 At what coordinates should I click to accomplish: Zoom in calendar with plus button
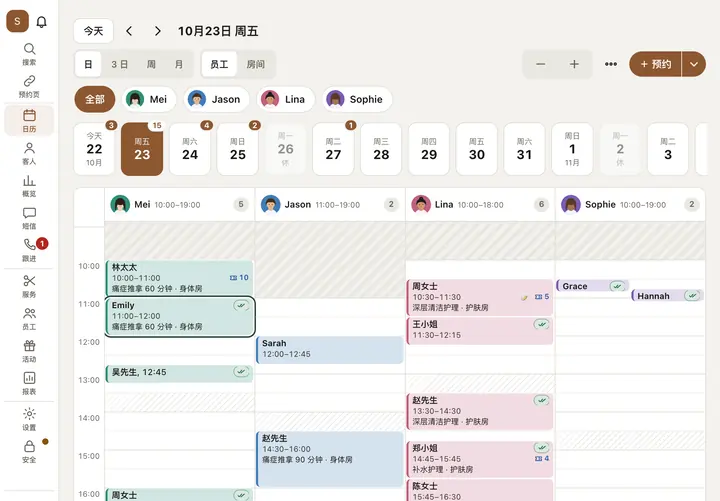(x=574, y=64)
